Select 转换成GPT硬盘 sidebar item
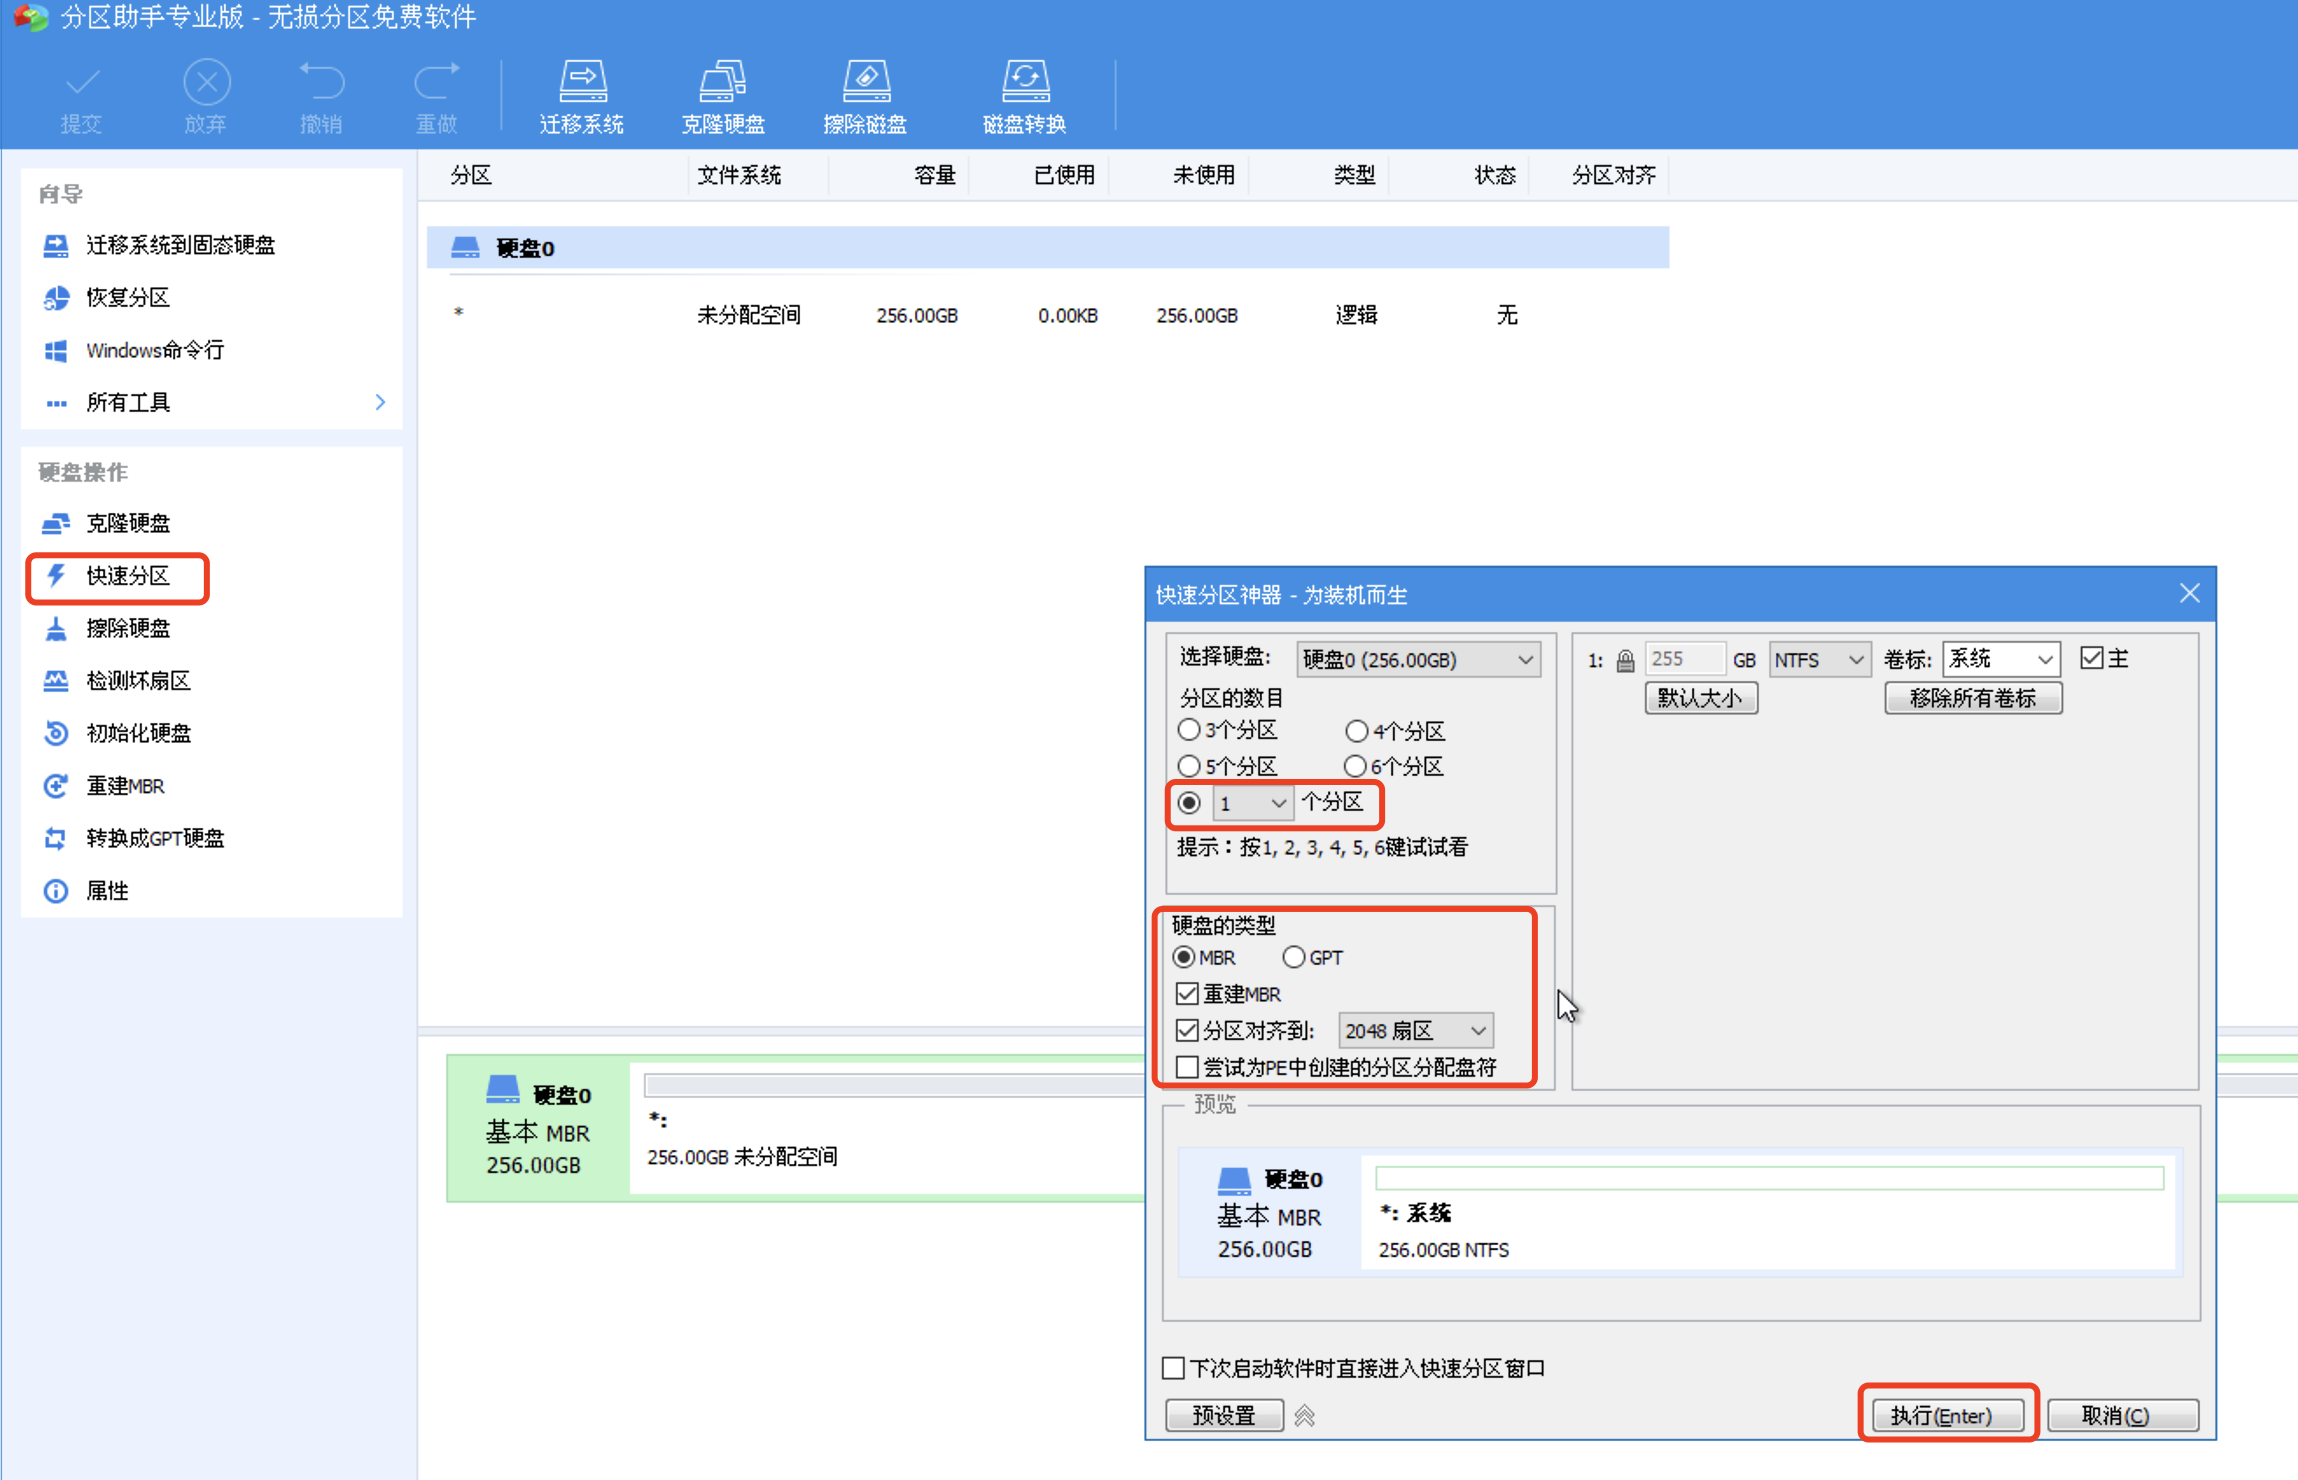The image size is (2298, 1480). pyautogui.click(x=155, y=838)
